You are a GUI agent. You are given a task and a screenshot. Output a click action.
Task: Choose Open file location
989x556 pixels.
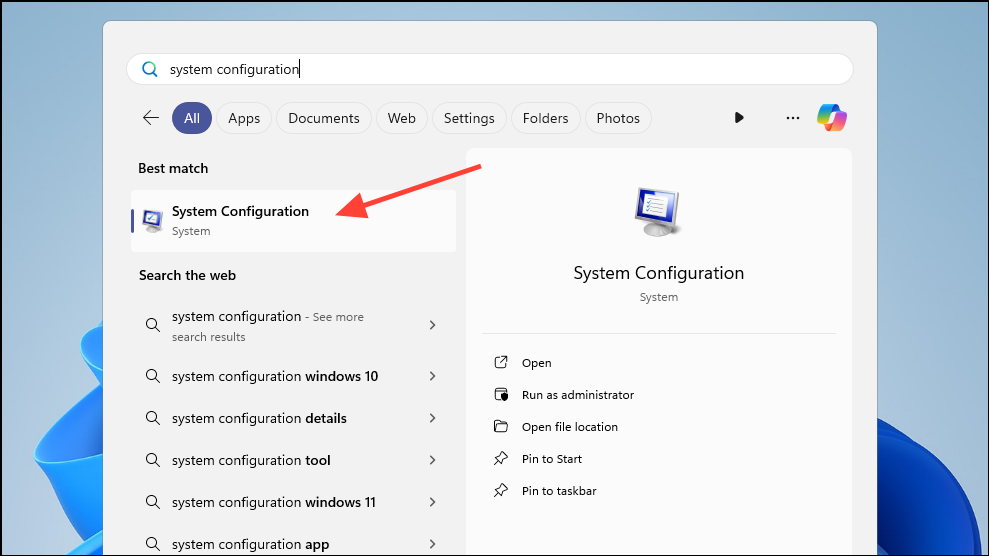coord(570,427)
